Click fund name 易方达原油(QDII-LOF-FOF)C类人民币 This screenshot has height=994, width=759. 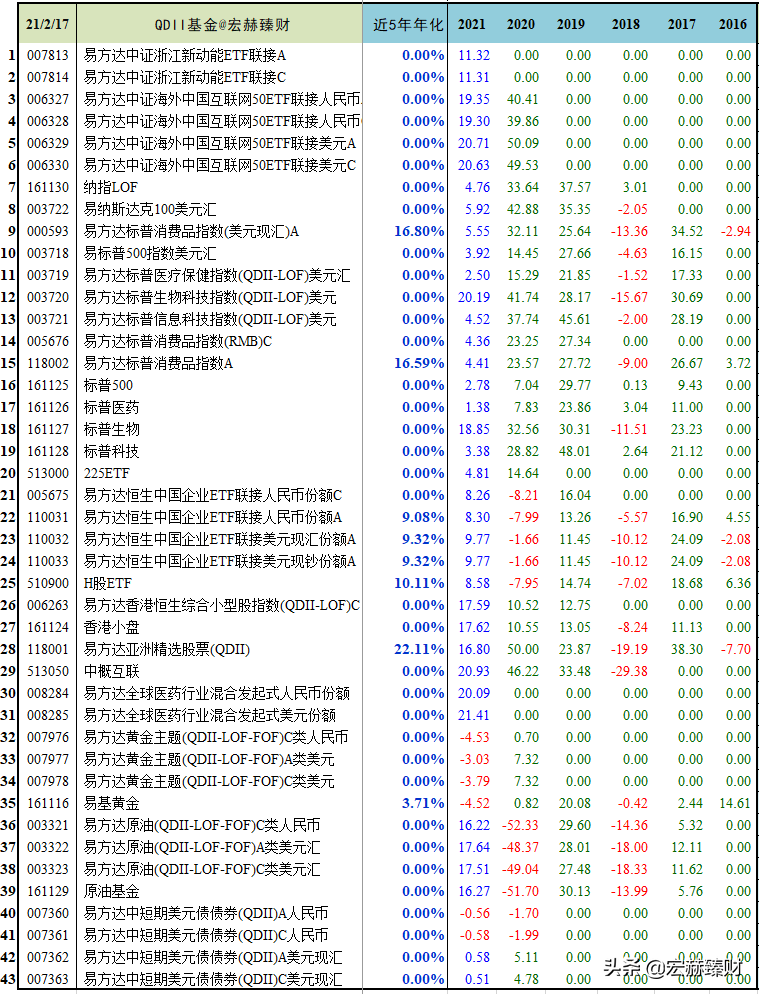coord(202,825)
